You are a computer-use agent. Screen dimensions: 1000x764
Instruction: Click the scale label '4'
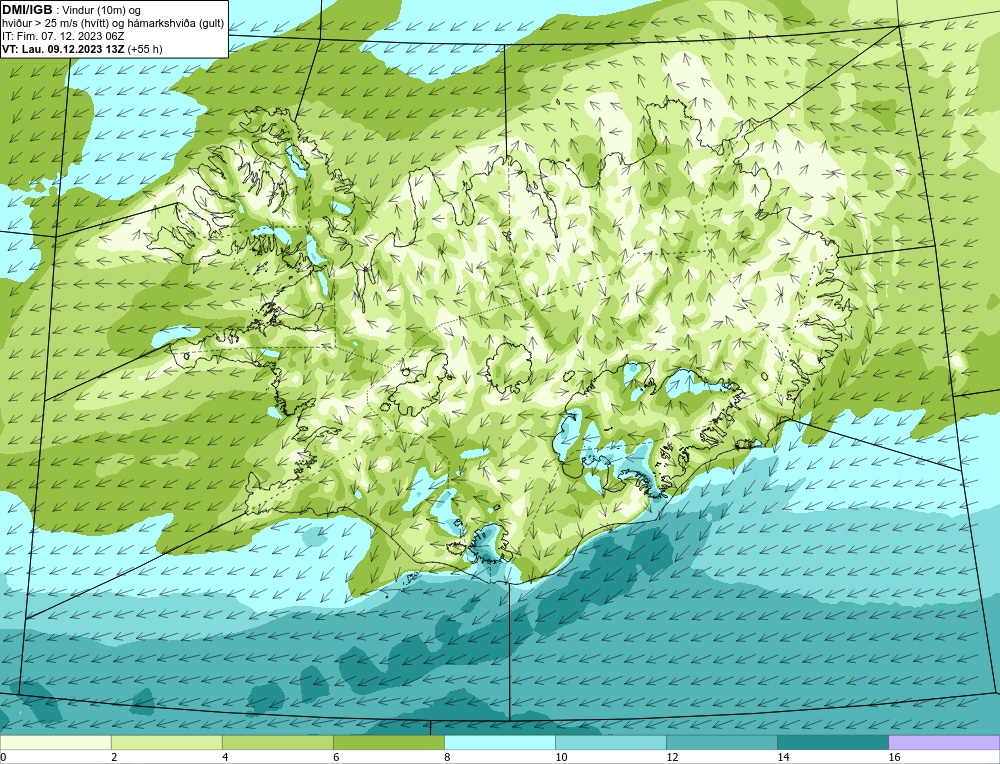[225, 757]
